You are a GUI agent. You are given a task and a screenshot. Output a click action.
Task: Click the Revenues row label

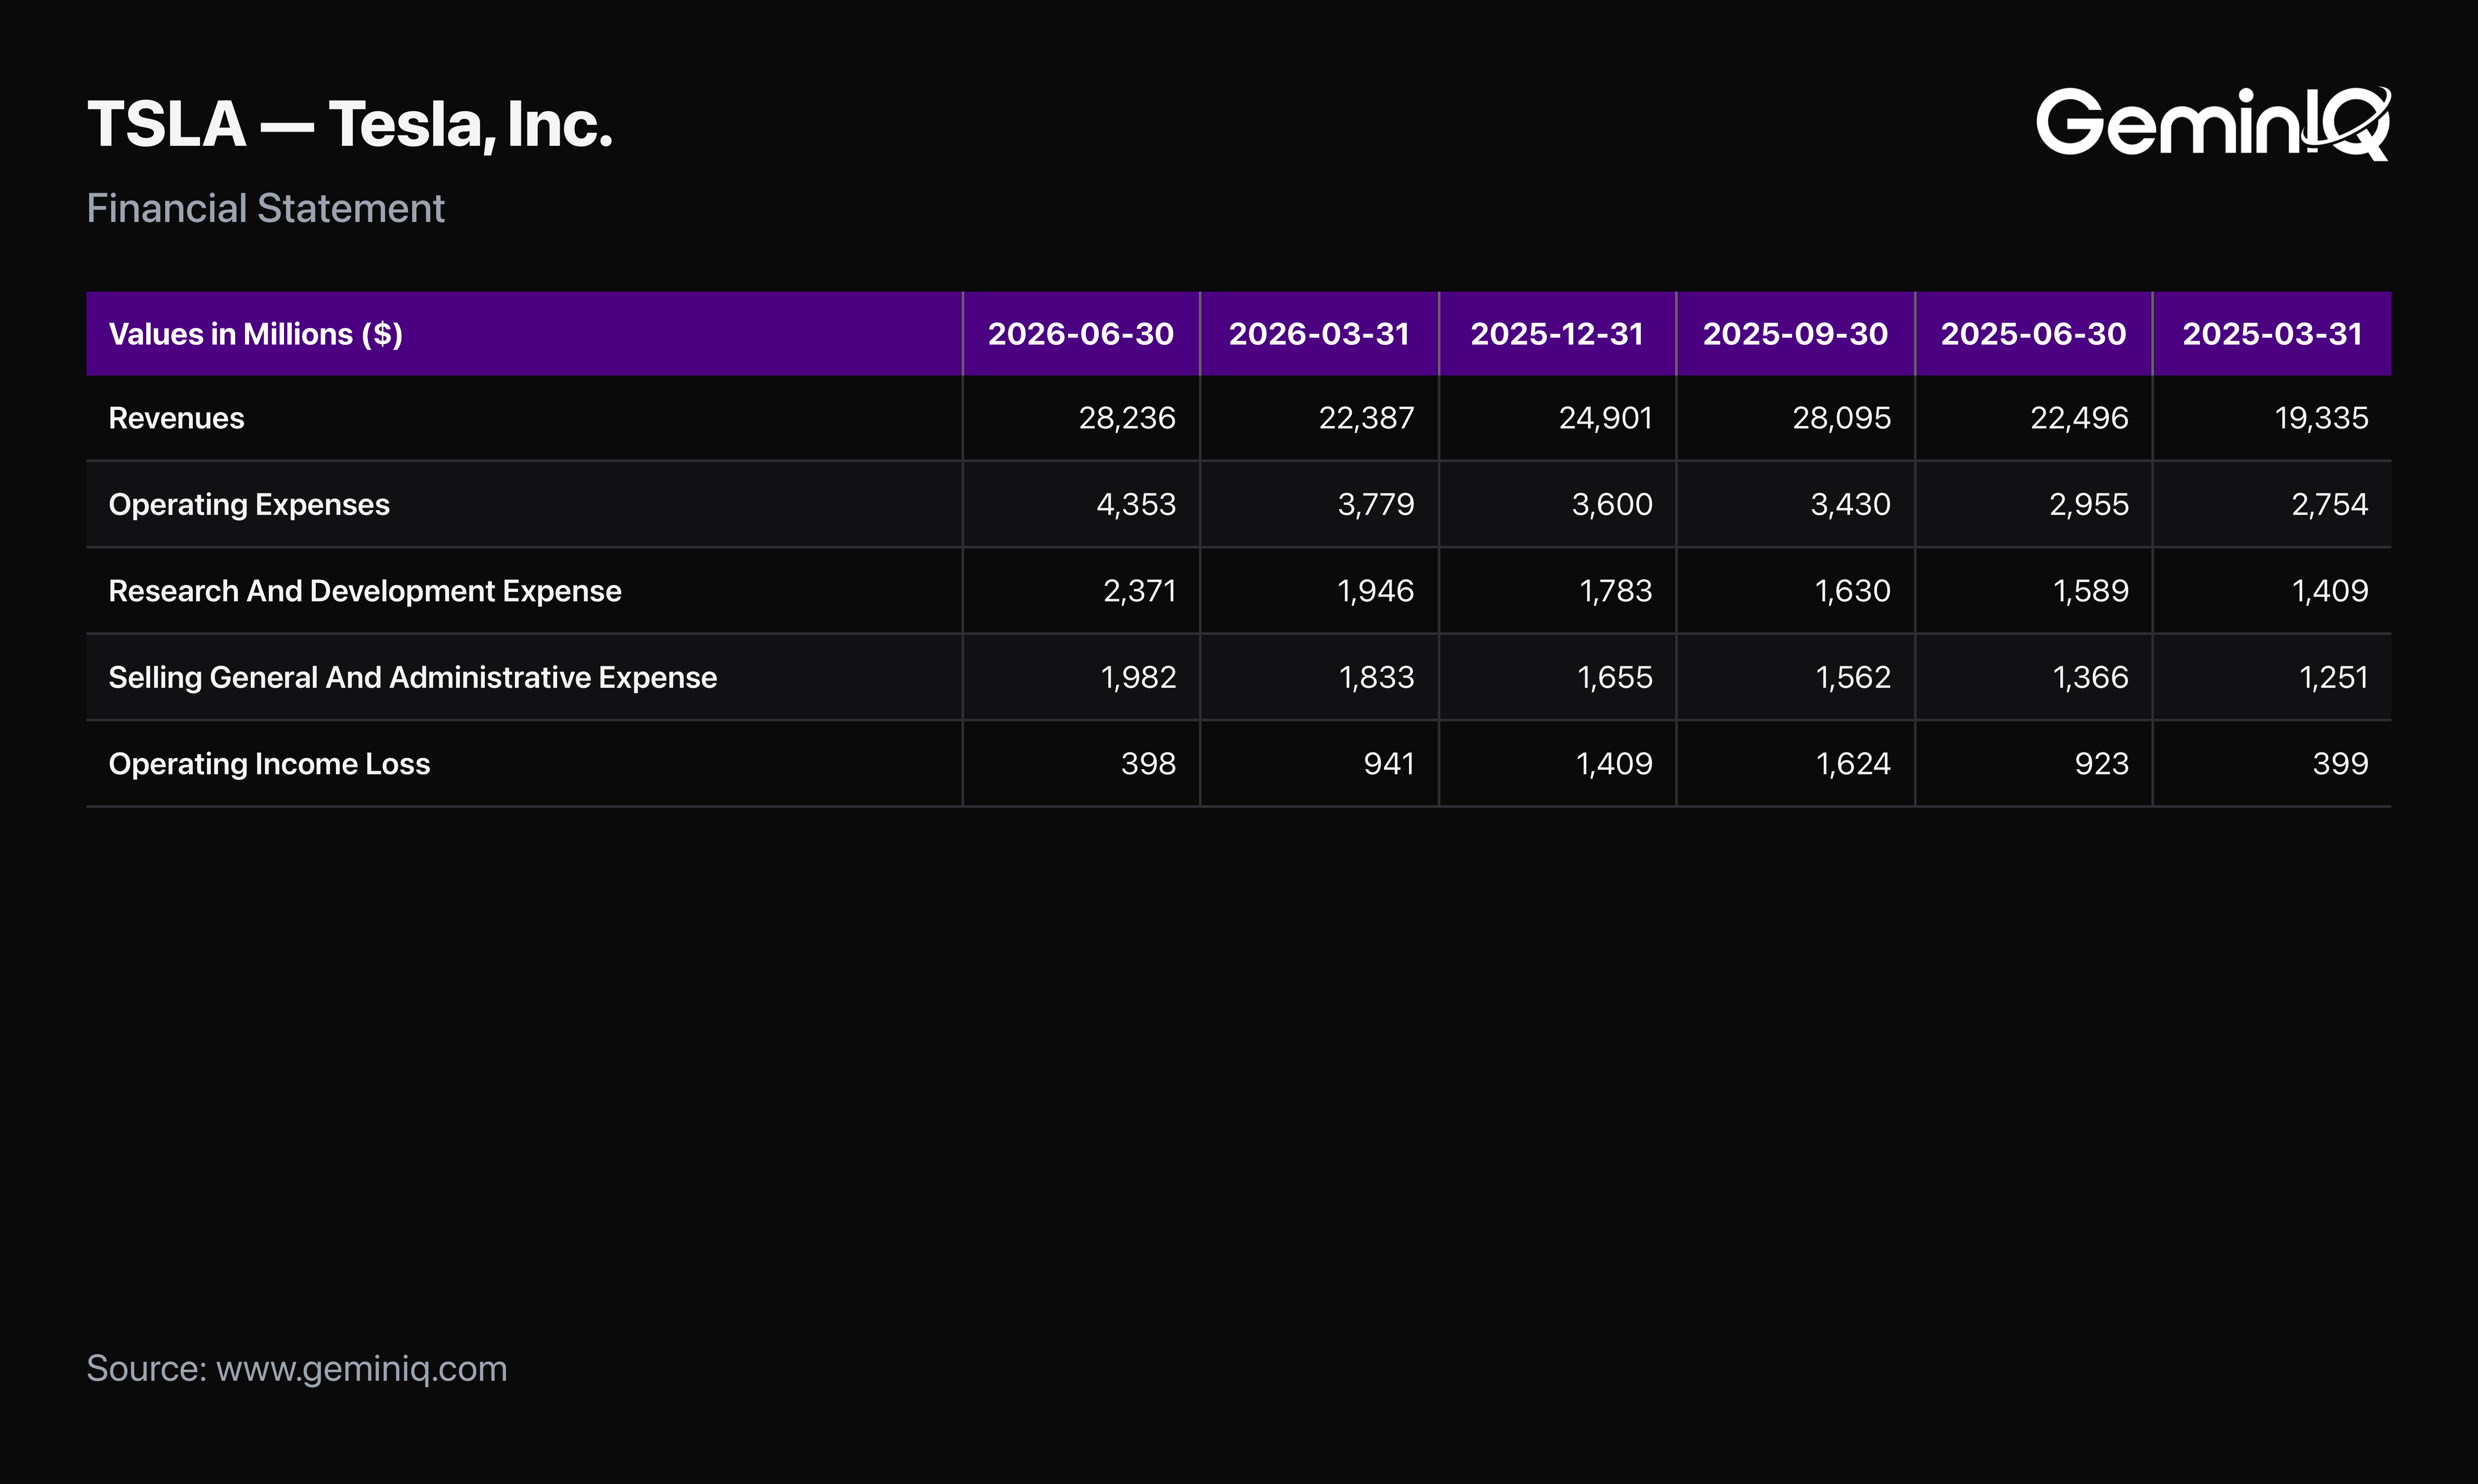coord(176,418)
